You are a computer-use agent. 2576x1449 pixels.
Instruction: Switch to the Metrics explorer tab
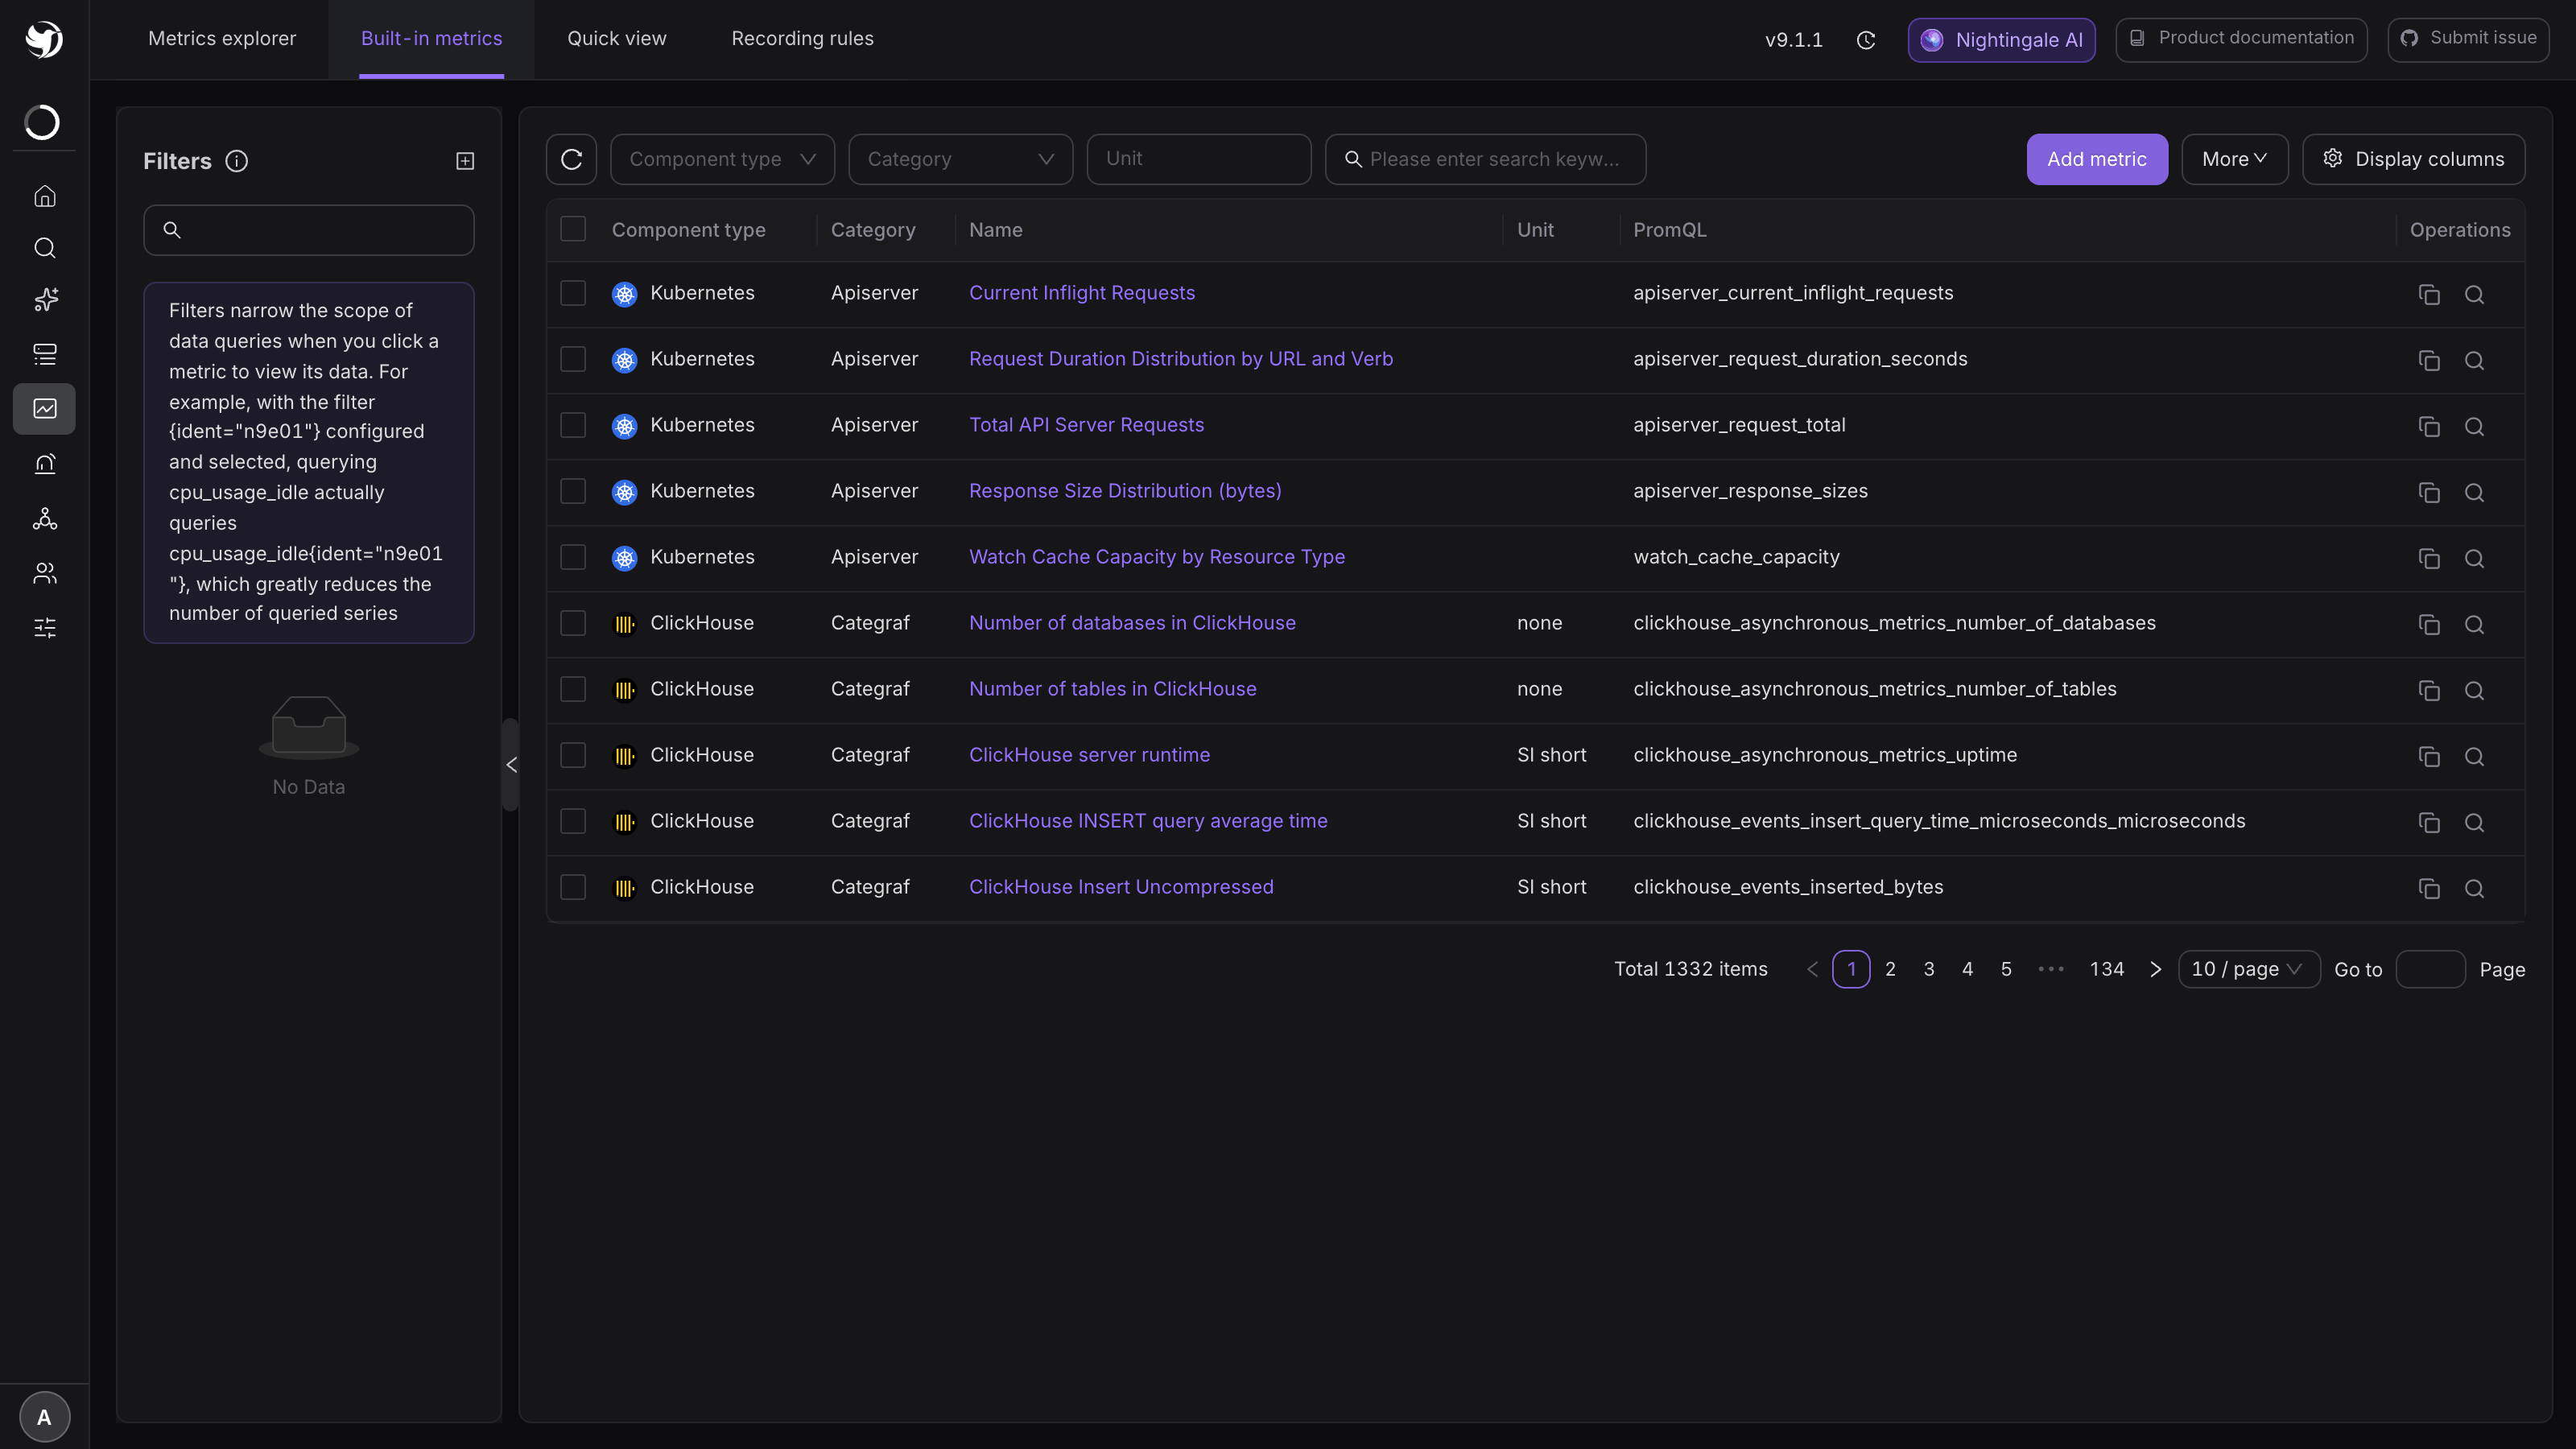tap(222, 39)
